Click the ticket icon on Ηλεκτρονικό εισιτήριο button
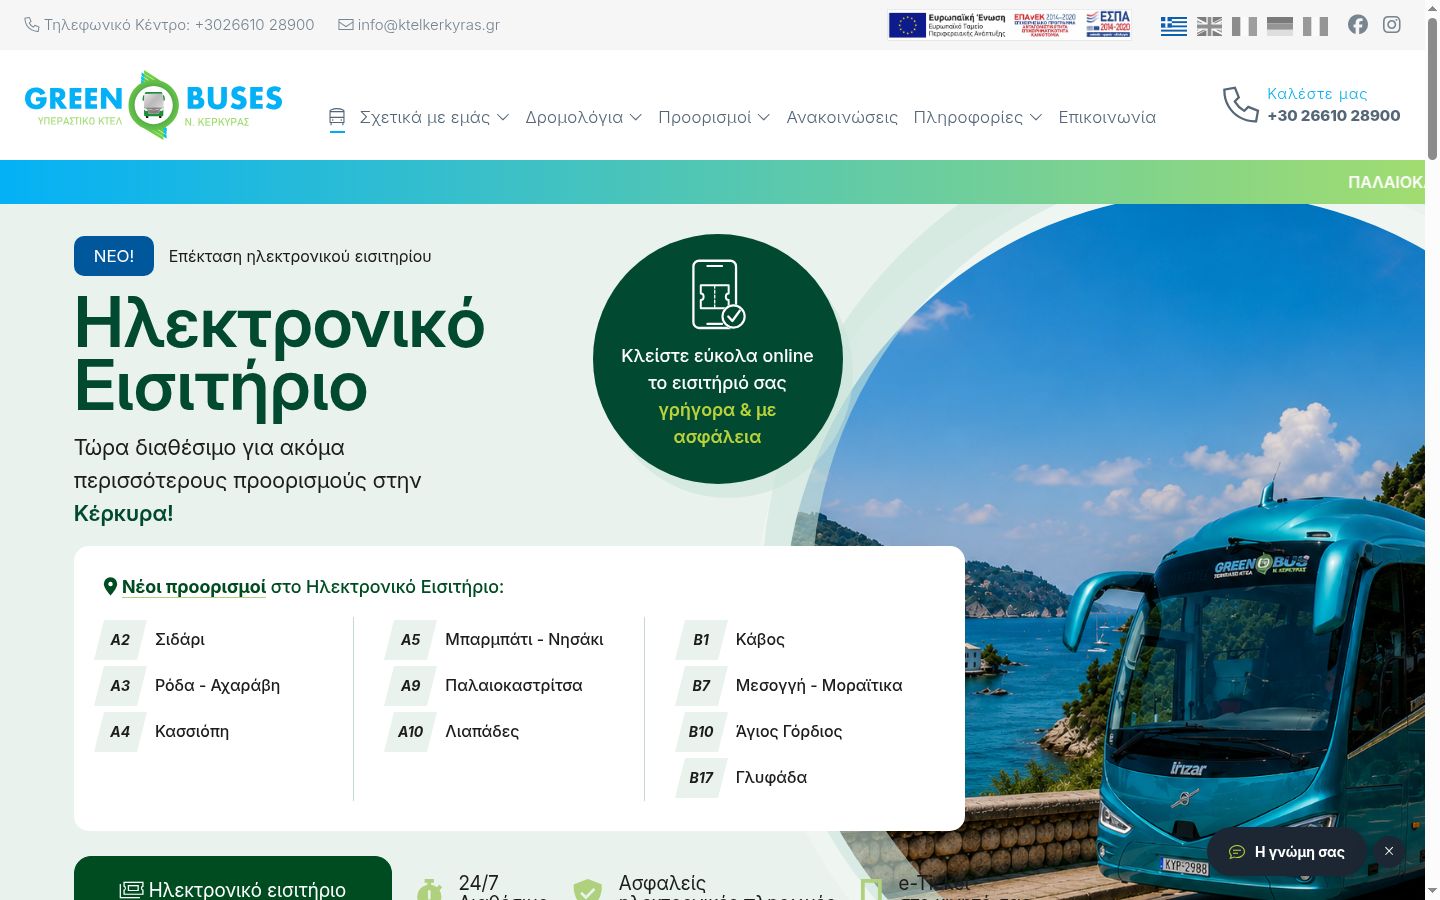 click(x=131, y=890)
